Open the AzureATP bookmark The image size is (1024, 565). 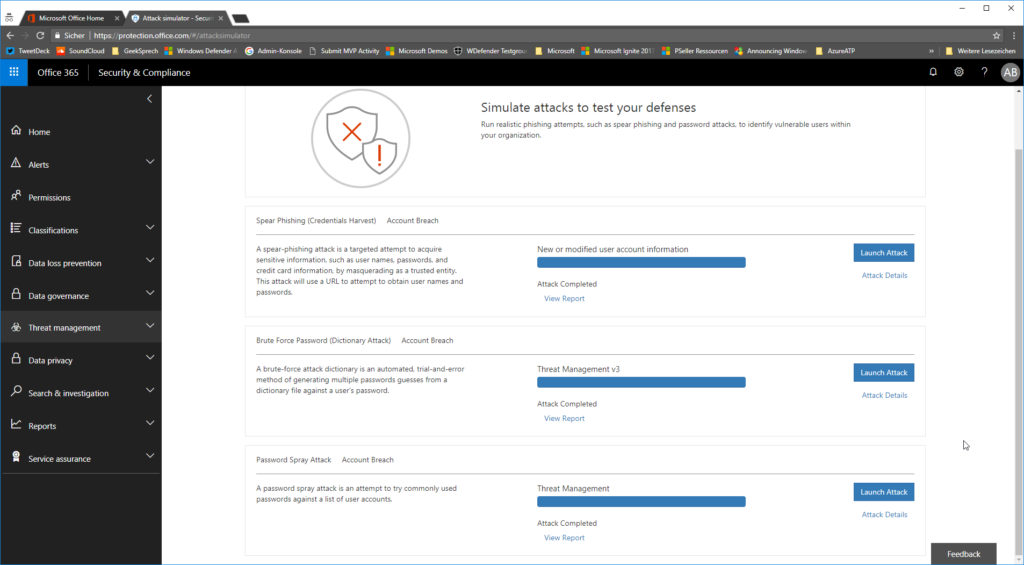point(835,51)
